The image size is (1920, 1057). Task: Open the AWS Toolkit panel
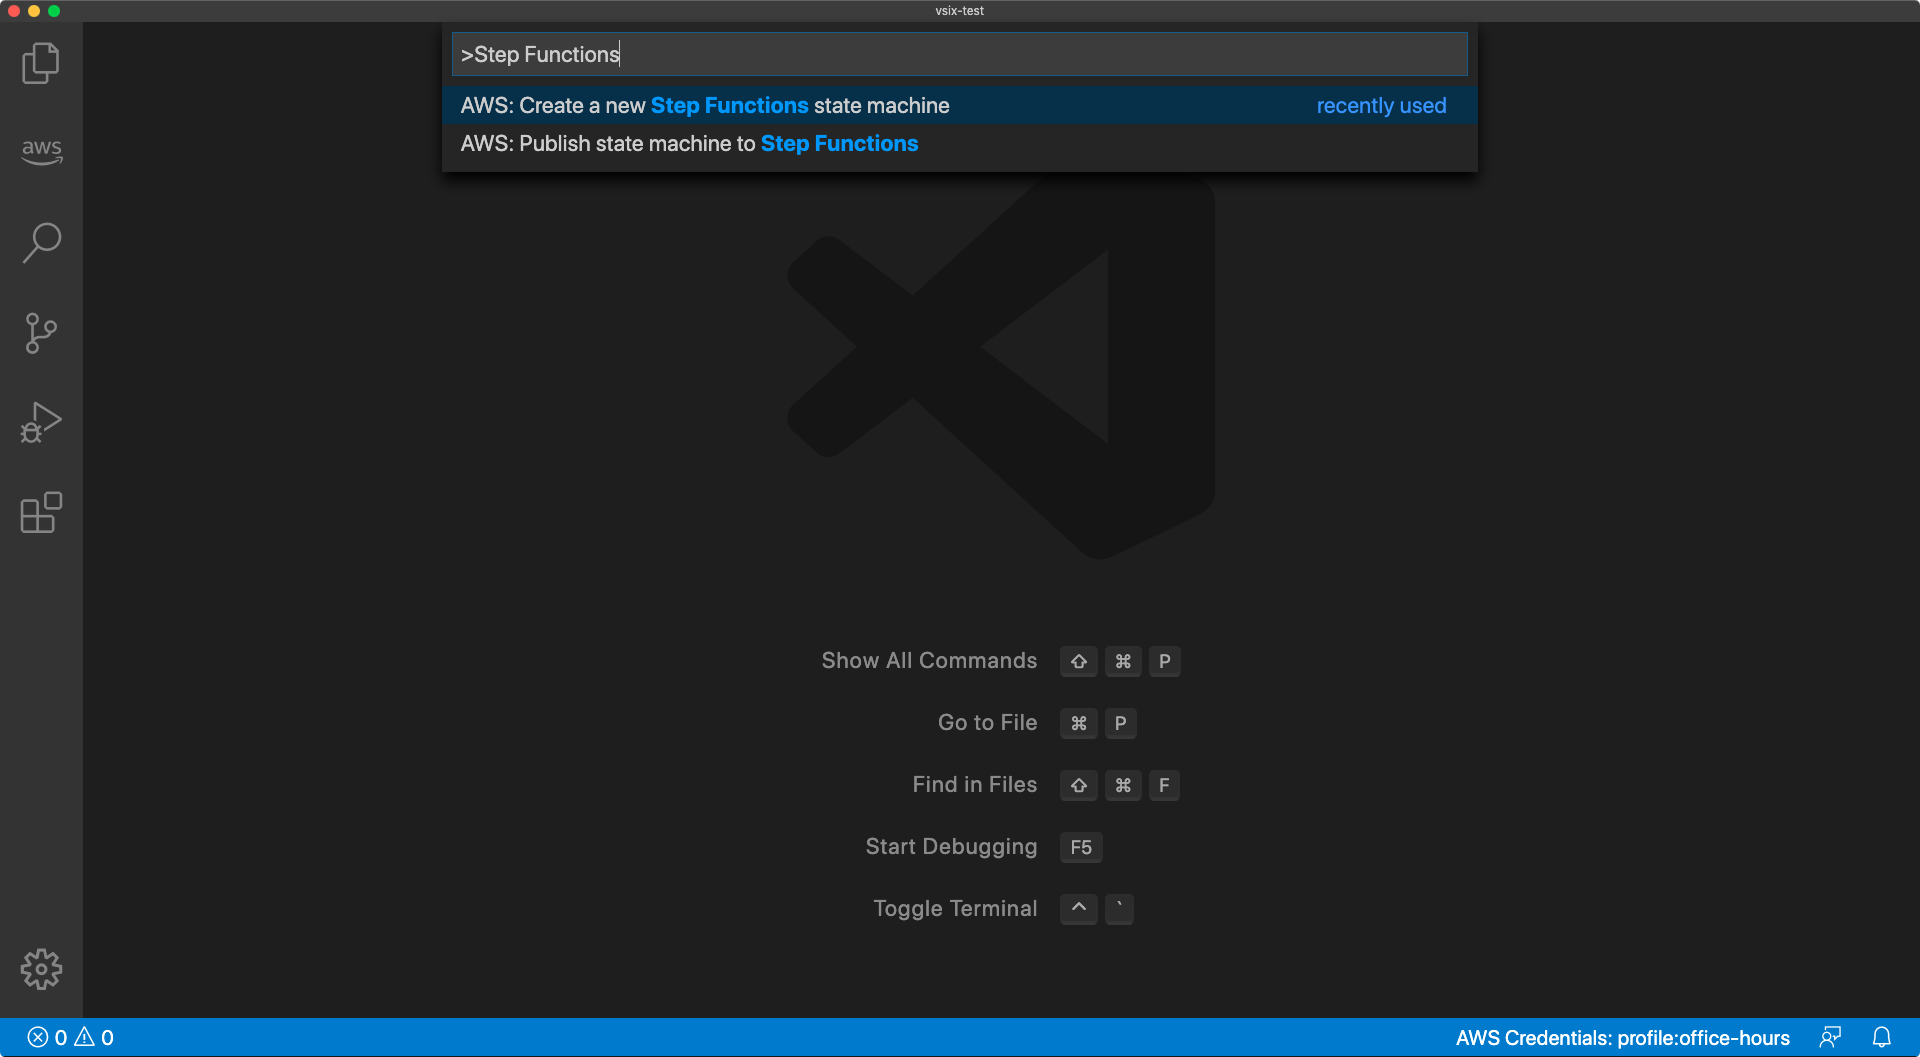pos(41,151)
